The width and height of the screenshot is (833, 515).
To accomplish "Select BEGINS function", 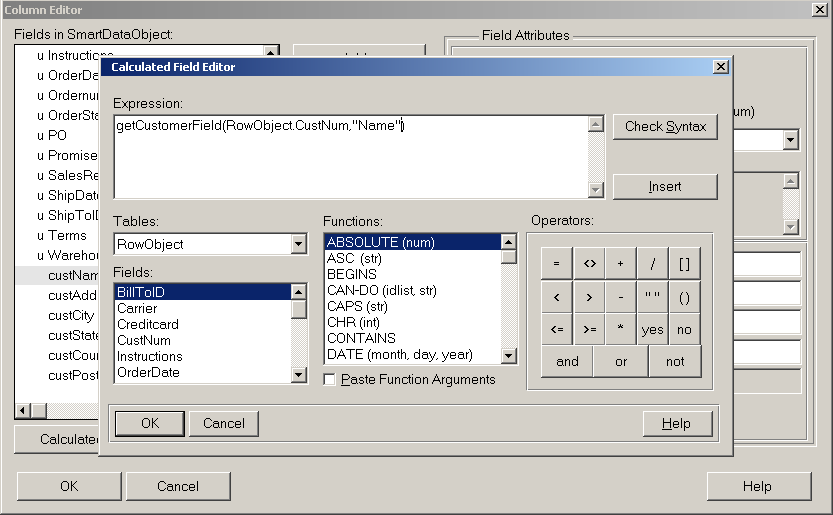I will (x=413, y=274).
